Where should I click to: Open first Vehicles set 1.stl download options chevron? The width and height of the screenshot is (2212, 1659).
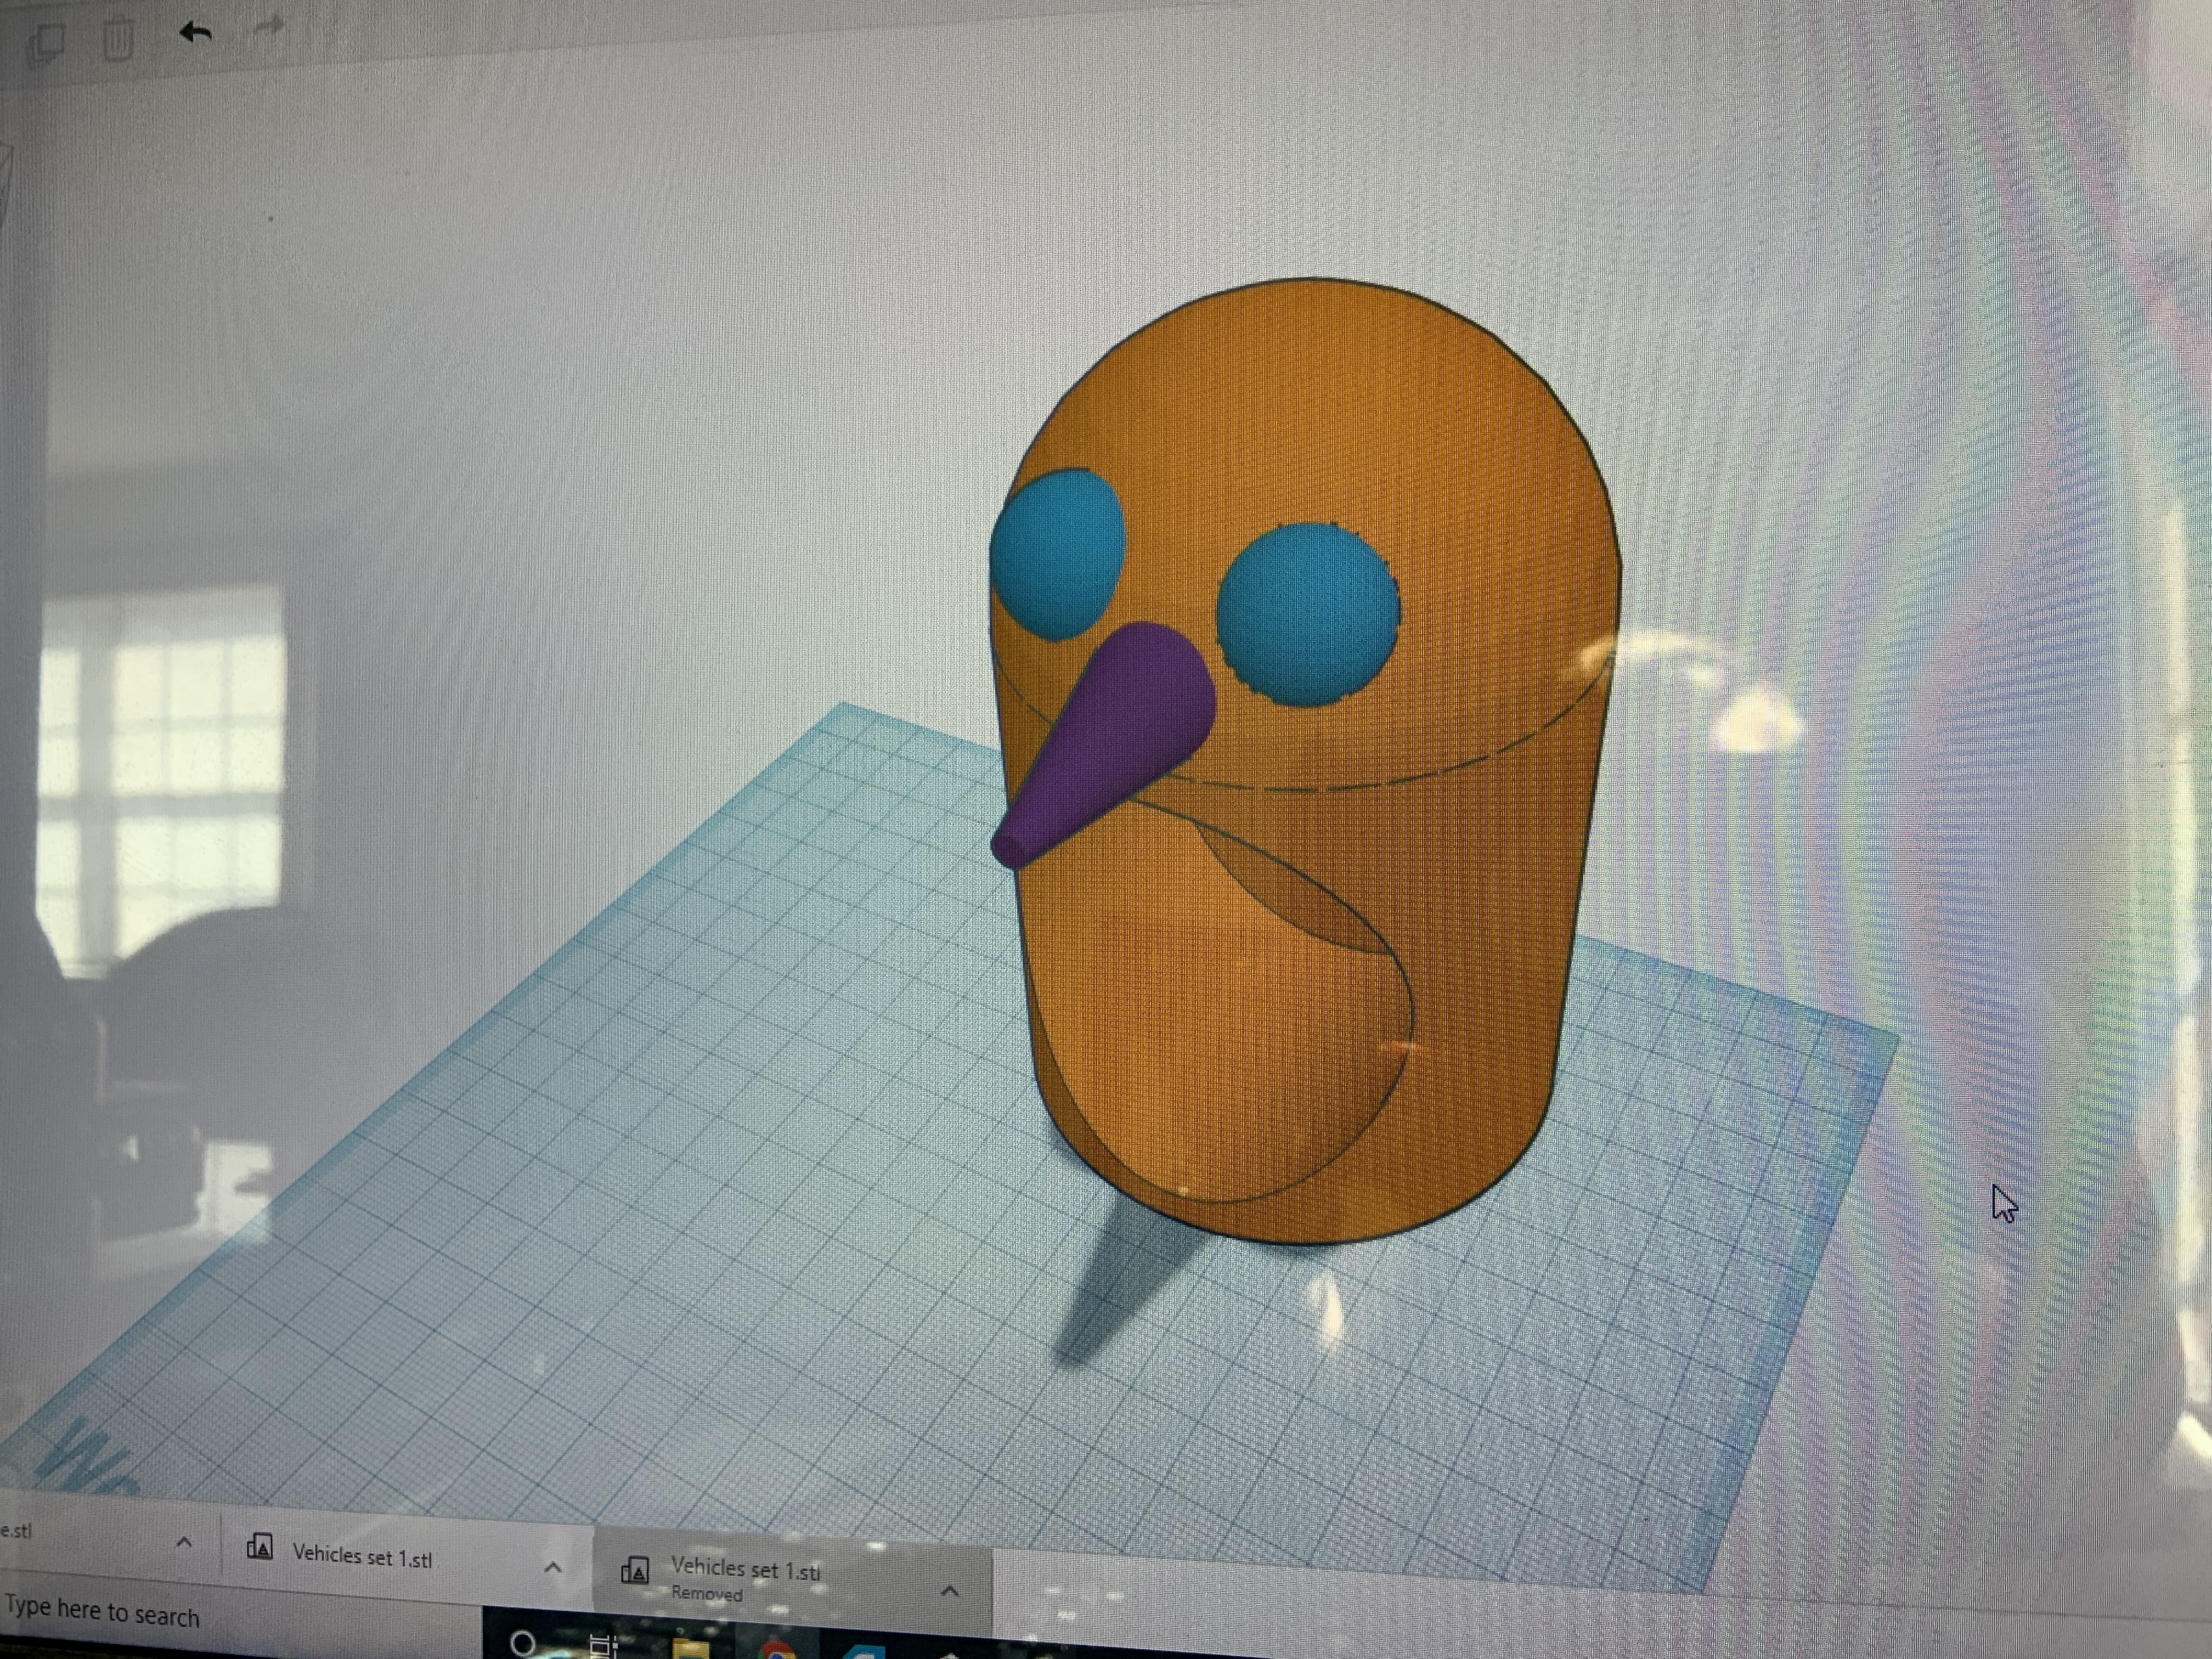[x=552, y=1567]
